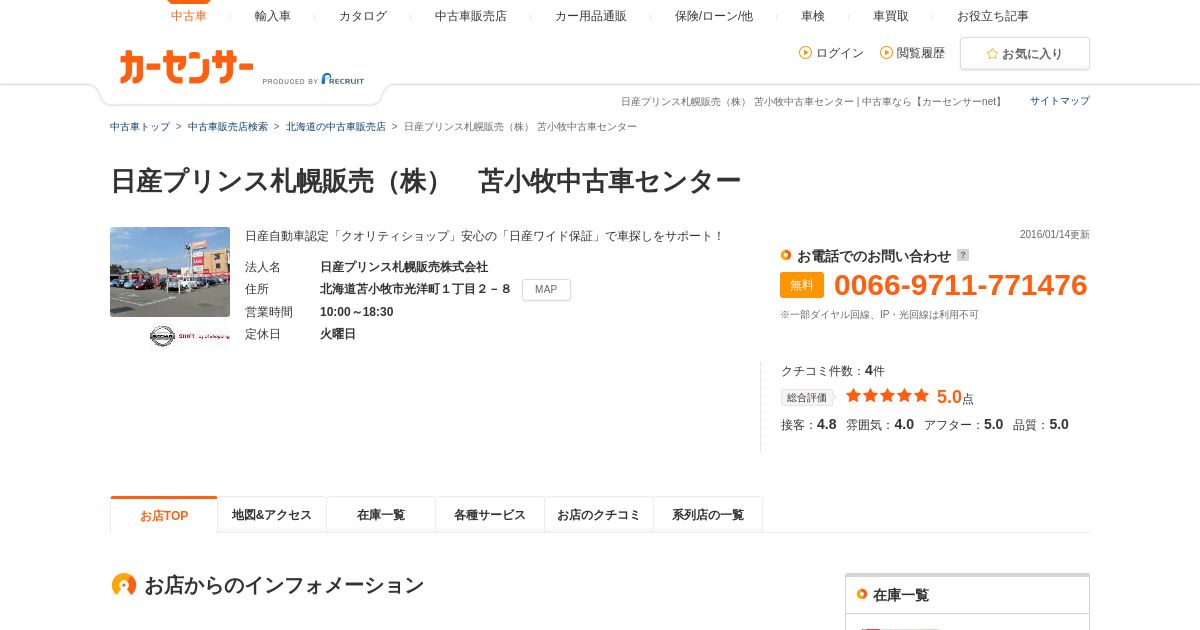Click the help question mark icon
This screenshot has width=1200, height=630.
click(963, 255)
